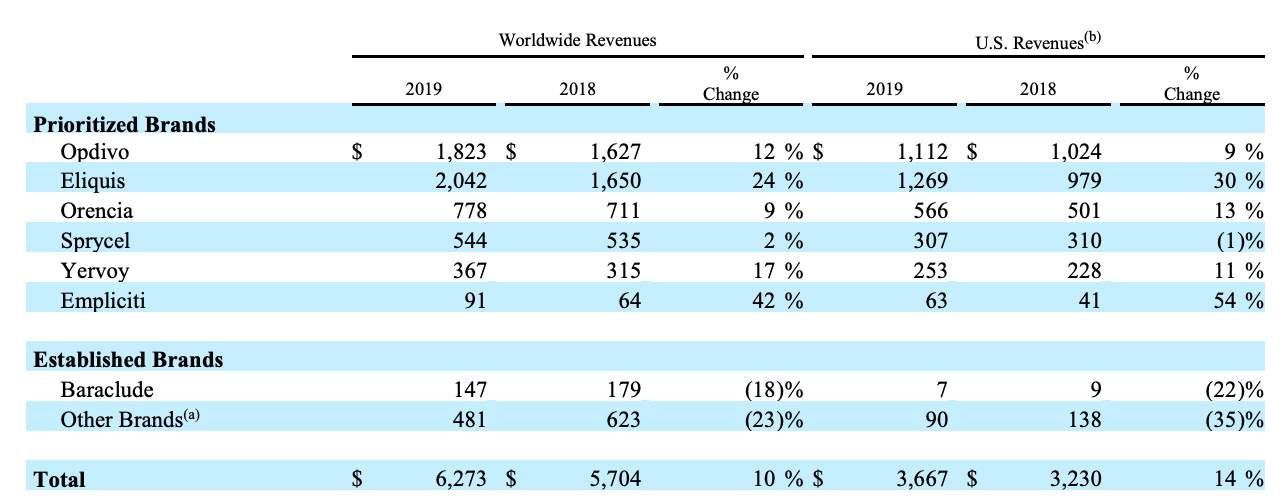Click Sprycel 2019 worldwide value 544
The image size is (1281, 503).
(469, 241)
